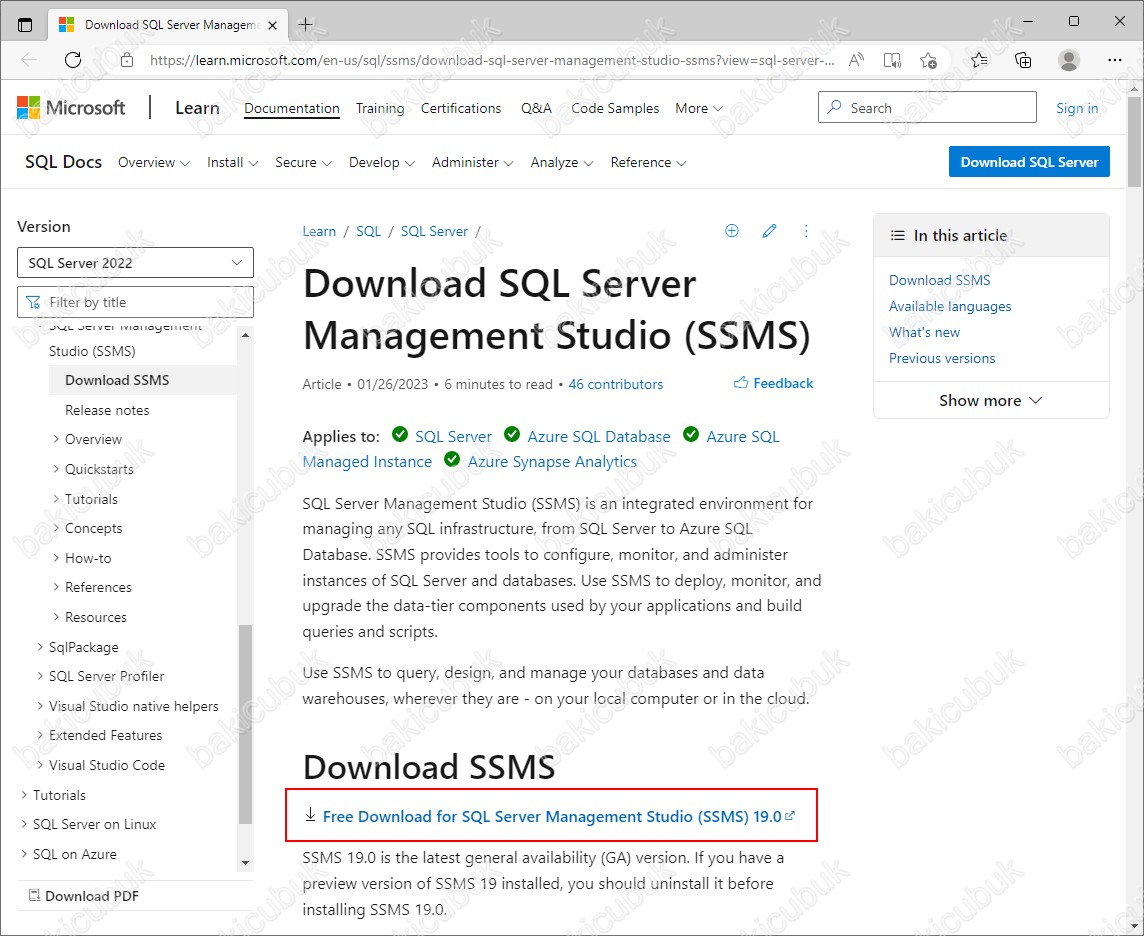The width and height of the screenshot is (1144, 936).
Task: Open the Collections icon in toolbar
Action: click(1024, 60)
